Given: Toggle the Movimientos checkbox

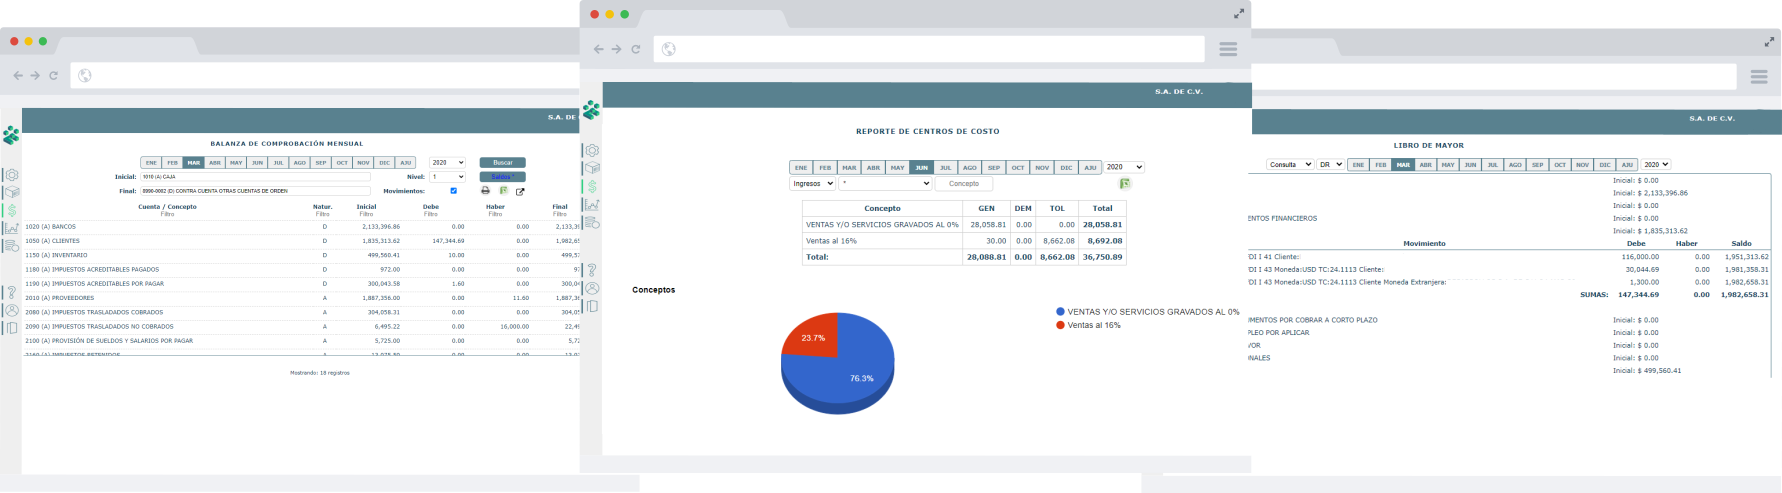Looking at the screenshot, I should tap(454, 191).
